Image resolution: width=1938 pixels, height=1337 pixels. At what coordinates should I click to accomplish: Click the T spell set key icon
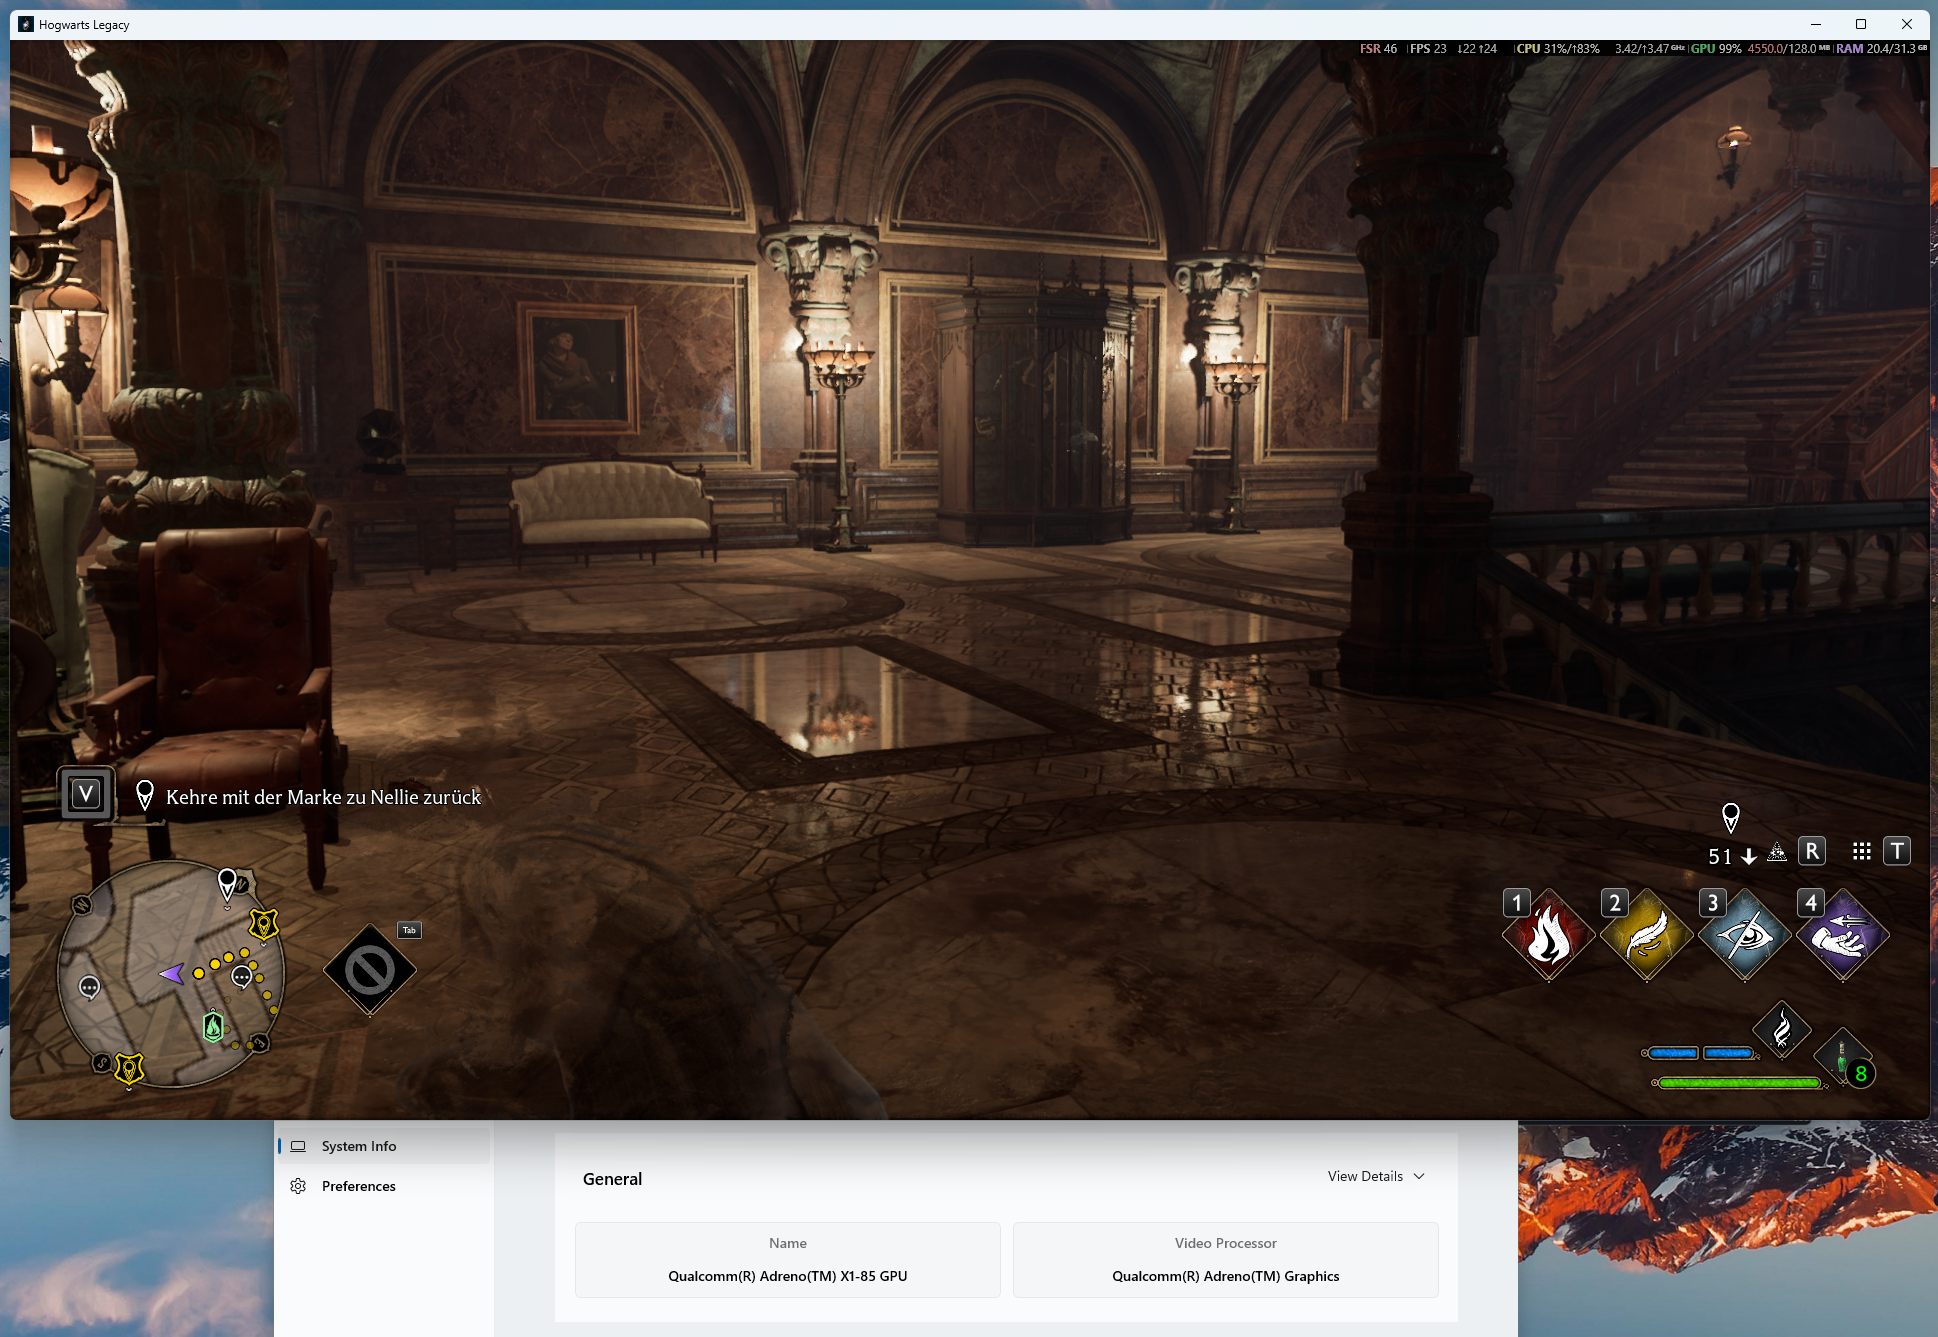coord(1897,851)
